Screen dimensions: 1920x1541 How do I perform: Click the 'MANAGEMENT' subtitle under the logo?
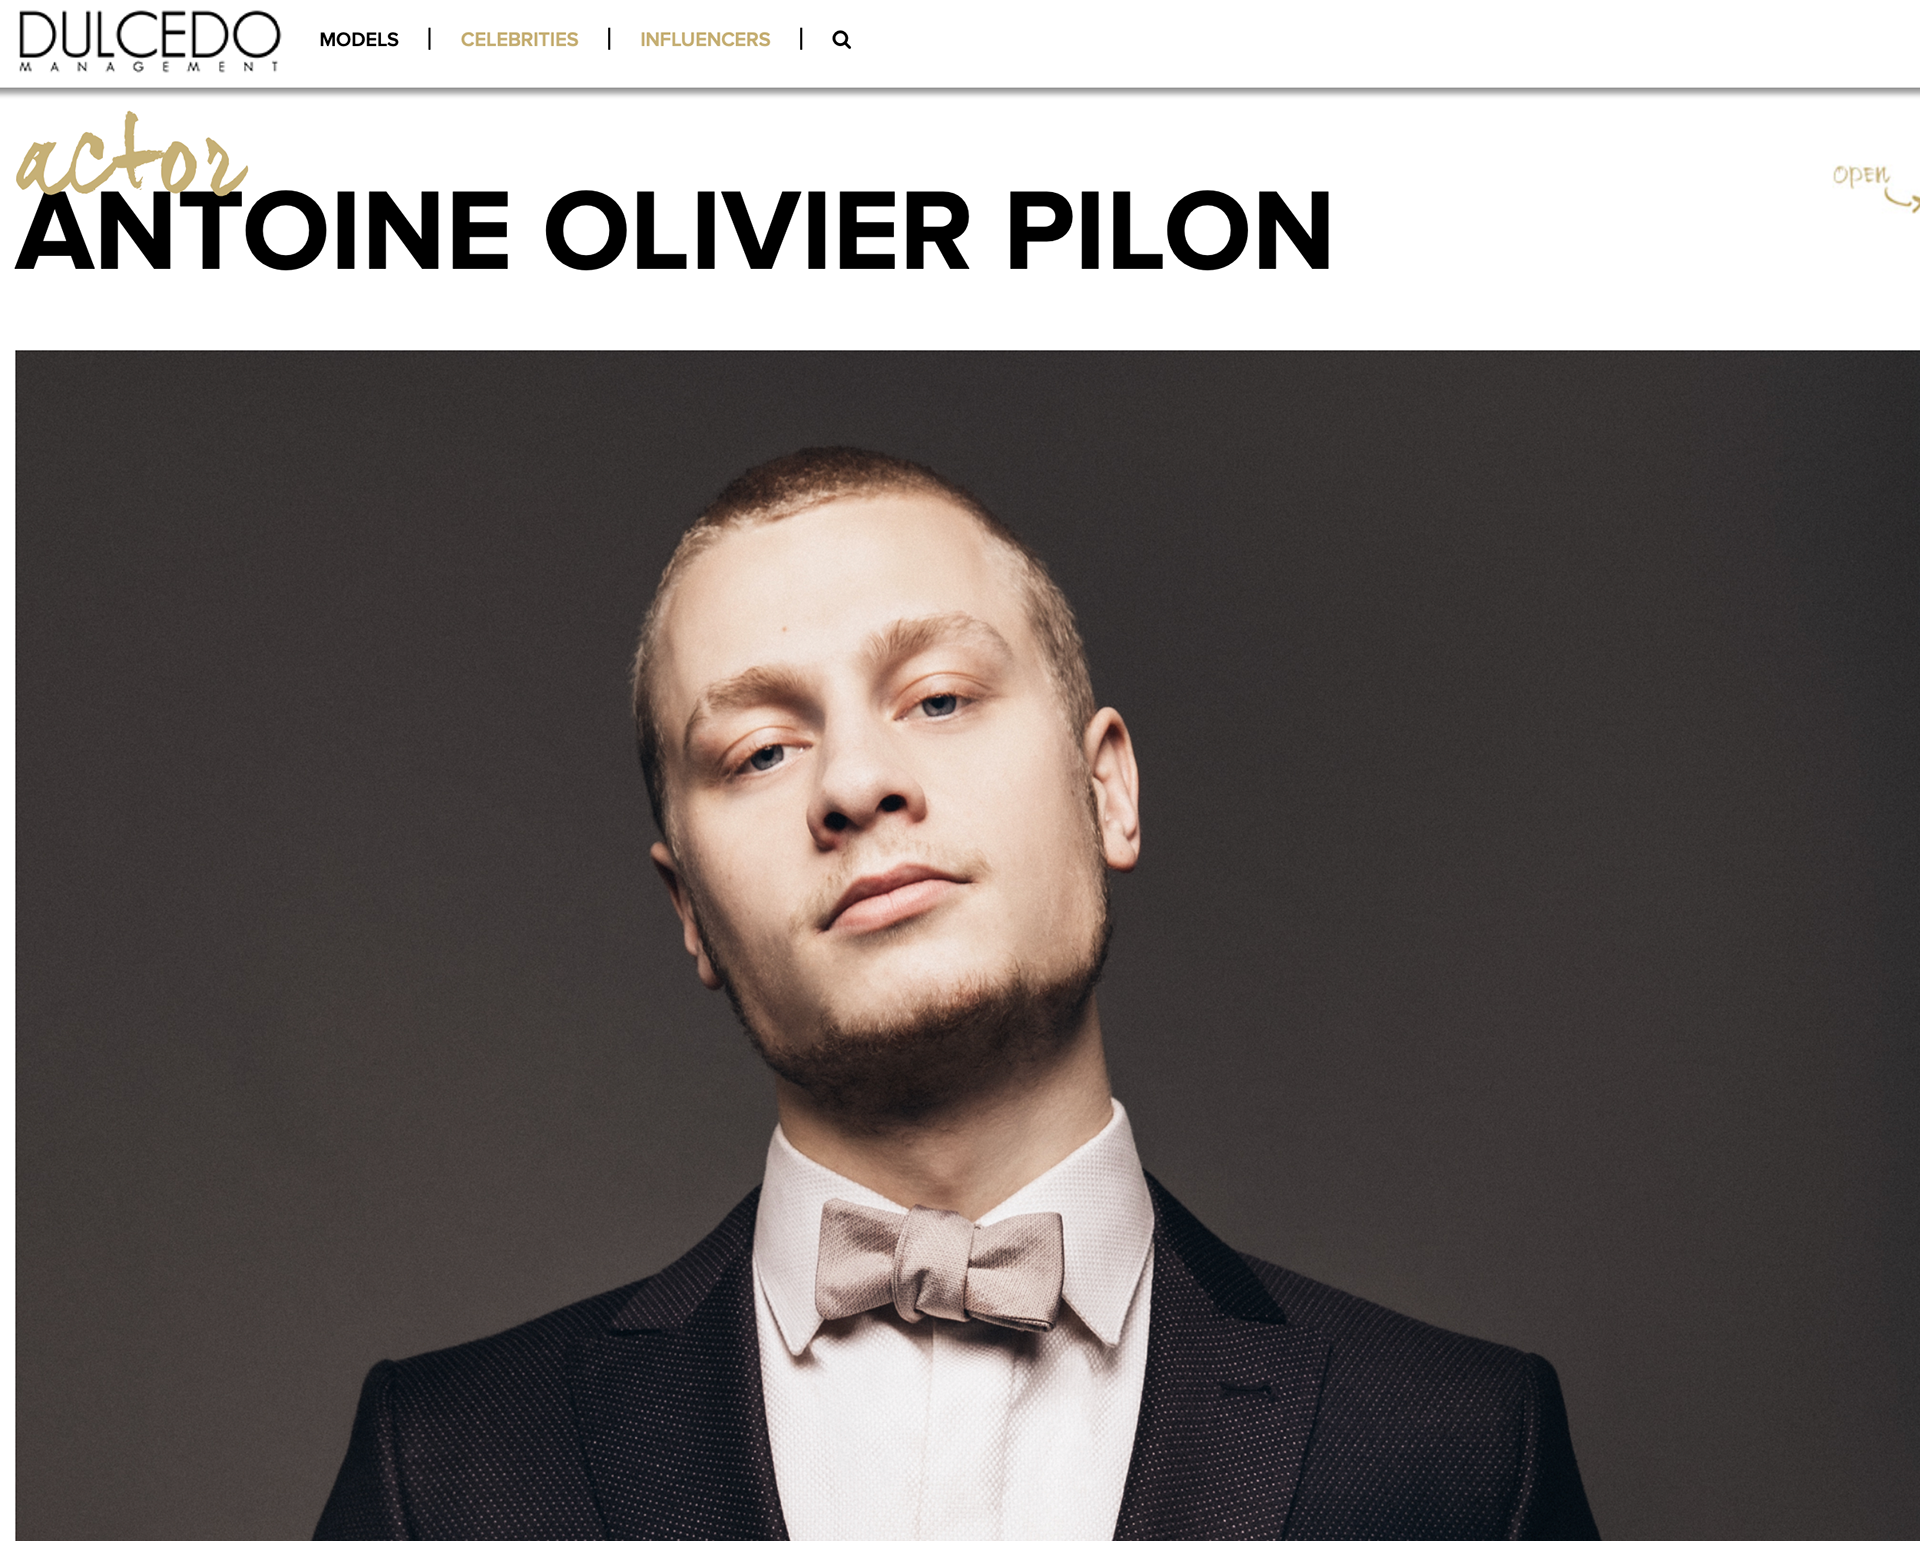click(150, 67)
